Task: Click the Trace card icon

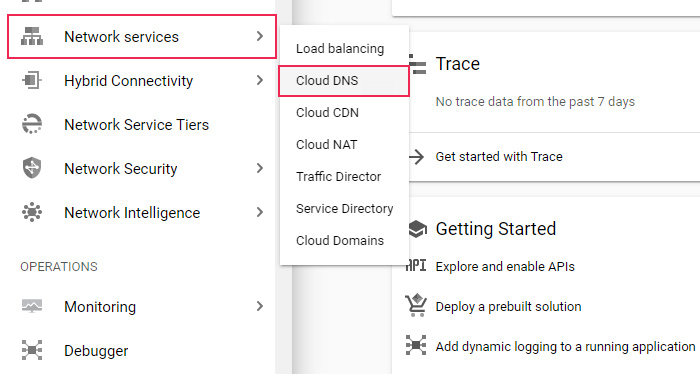Action: tap(418, 64)
